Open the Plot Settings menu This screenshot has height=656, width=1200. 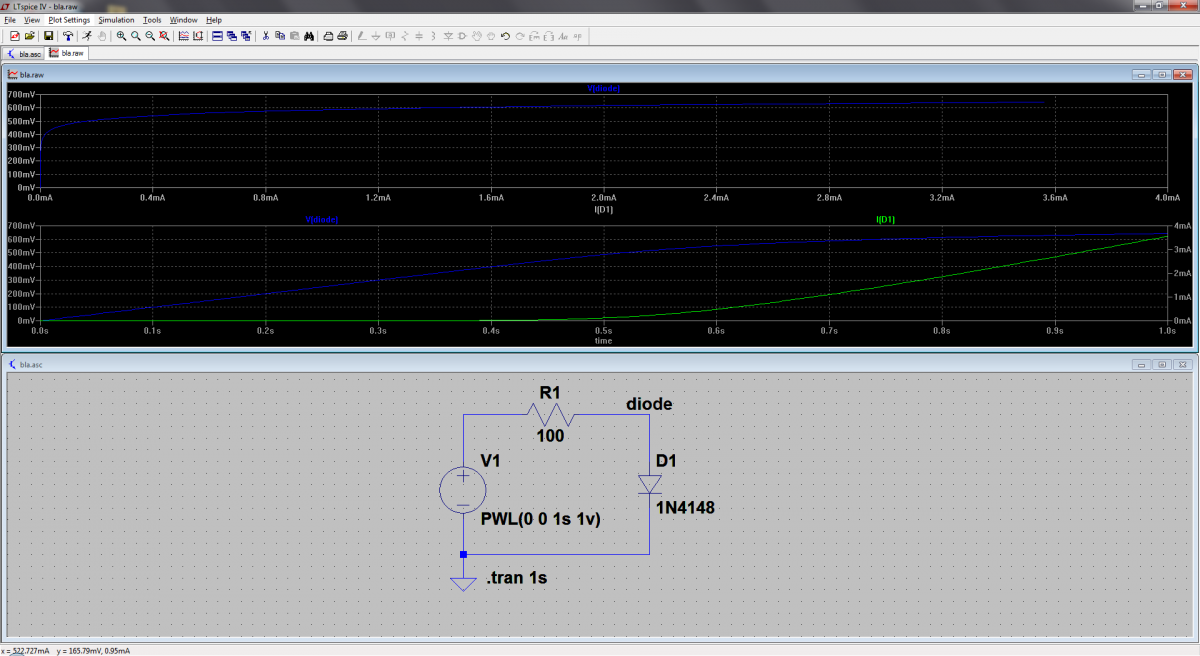(x=69, y=20)
